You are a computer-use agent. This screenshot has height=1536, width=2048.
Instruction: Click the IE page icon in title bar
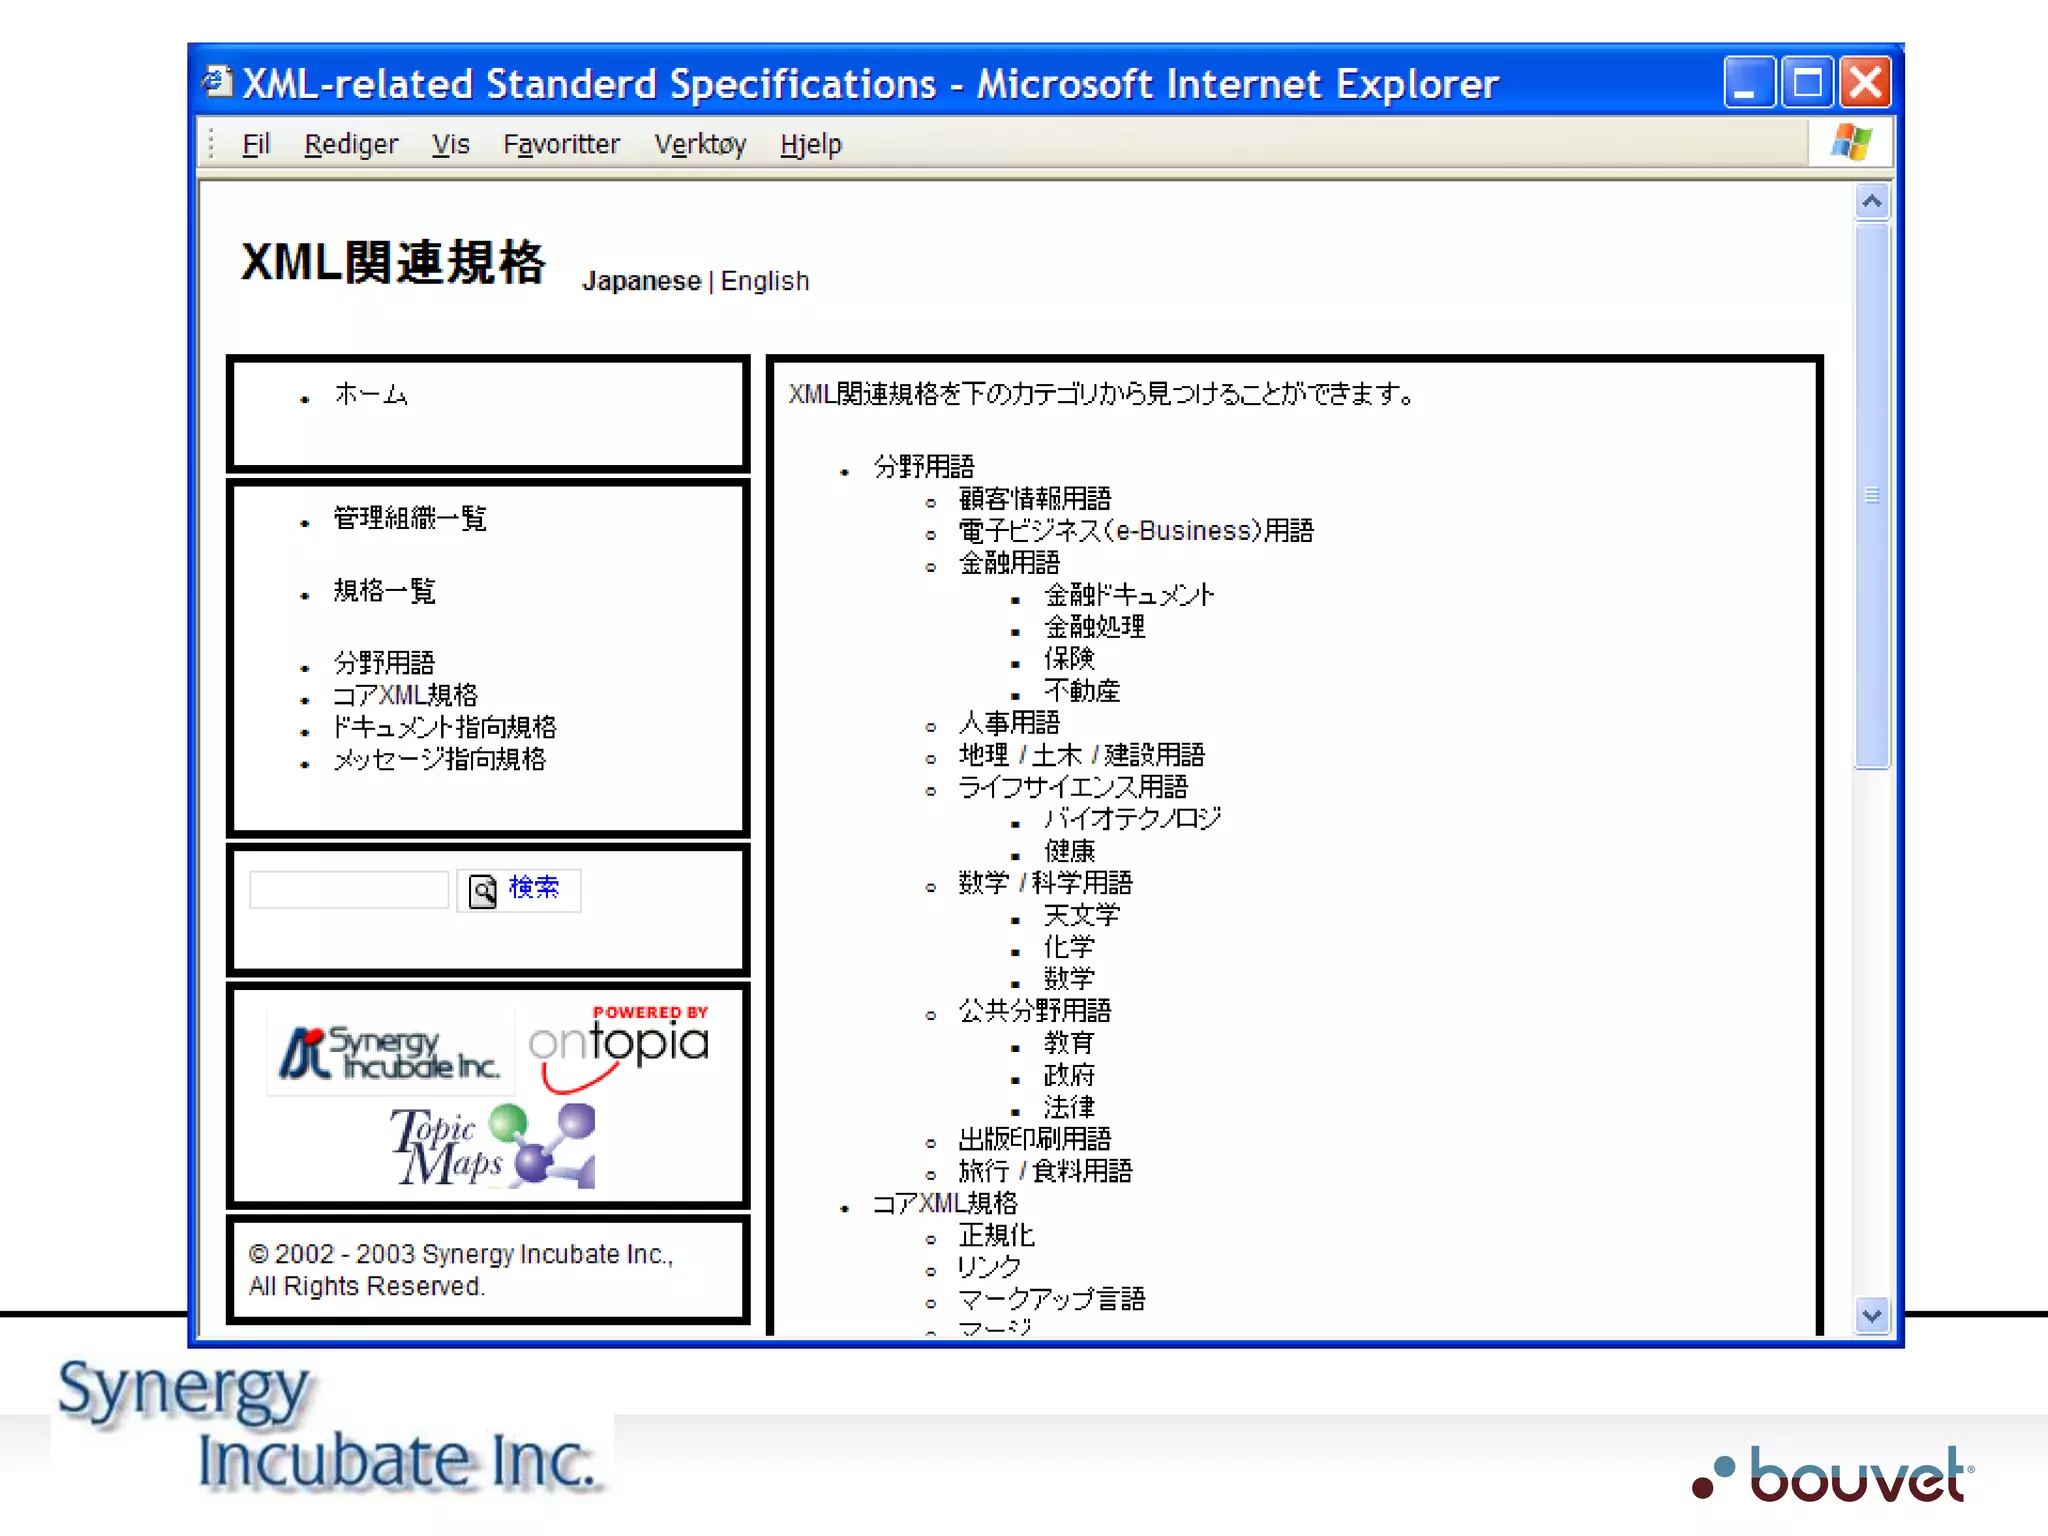217,82
